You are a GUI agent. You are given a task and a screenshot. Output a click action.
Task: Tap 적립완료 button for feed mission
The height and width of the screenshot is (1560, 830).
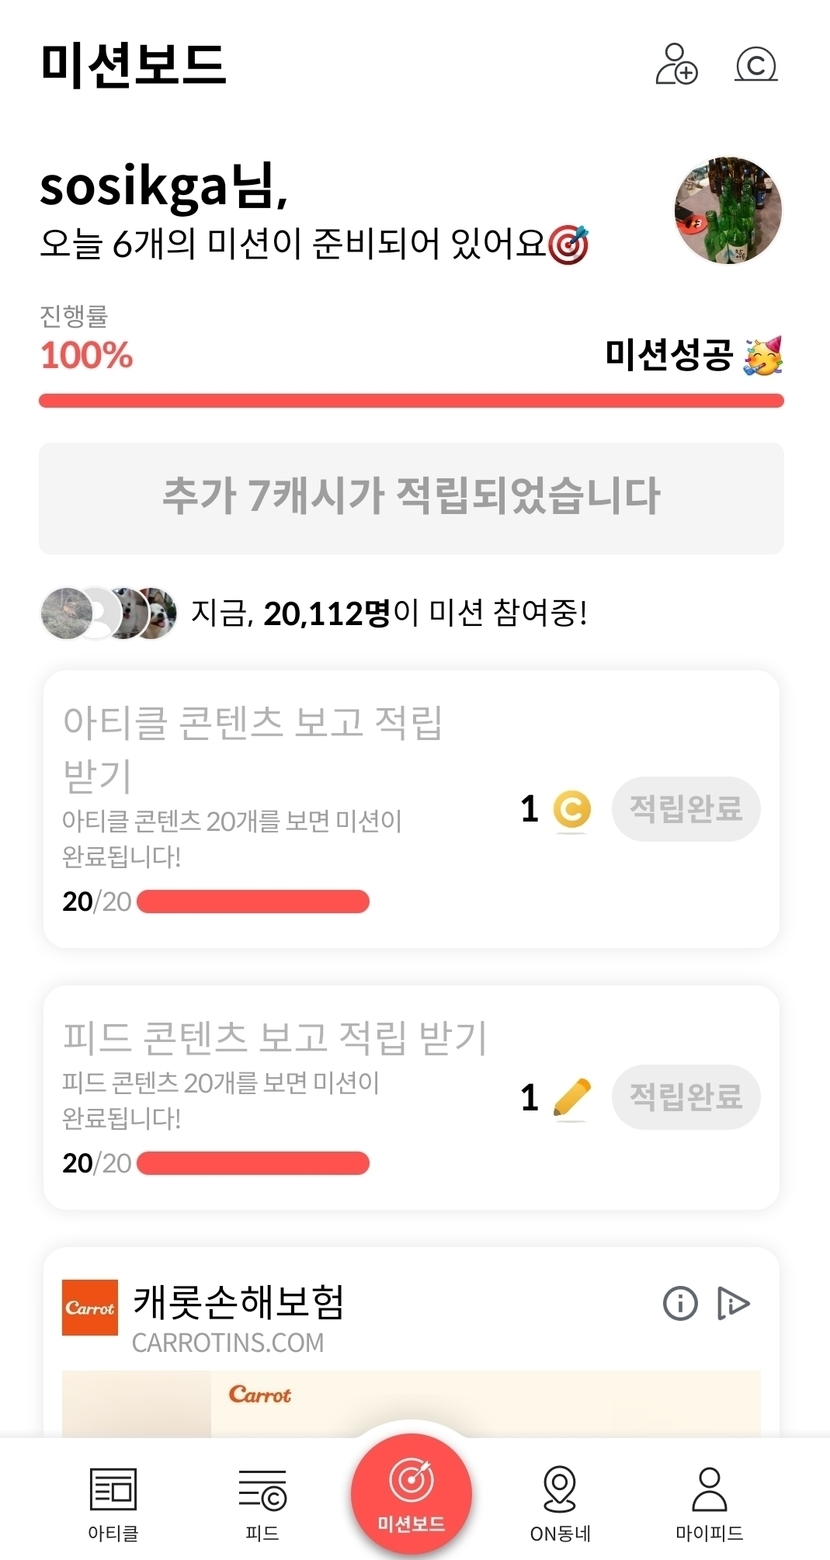(x=686, y=1097)
